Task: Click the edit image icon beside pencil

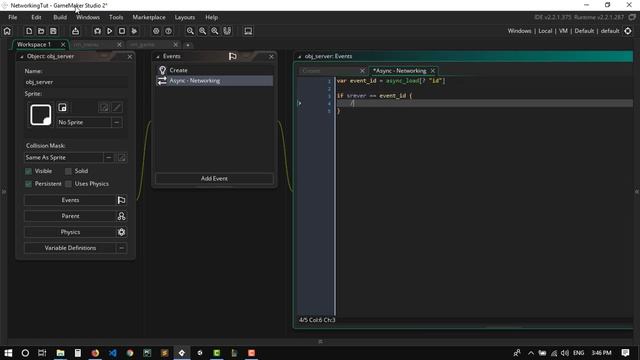Action: point(104,107)
